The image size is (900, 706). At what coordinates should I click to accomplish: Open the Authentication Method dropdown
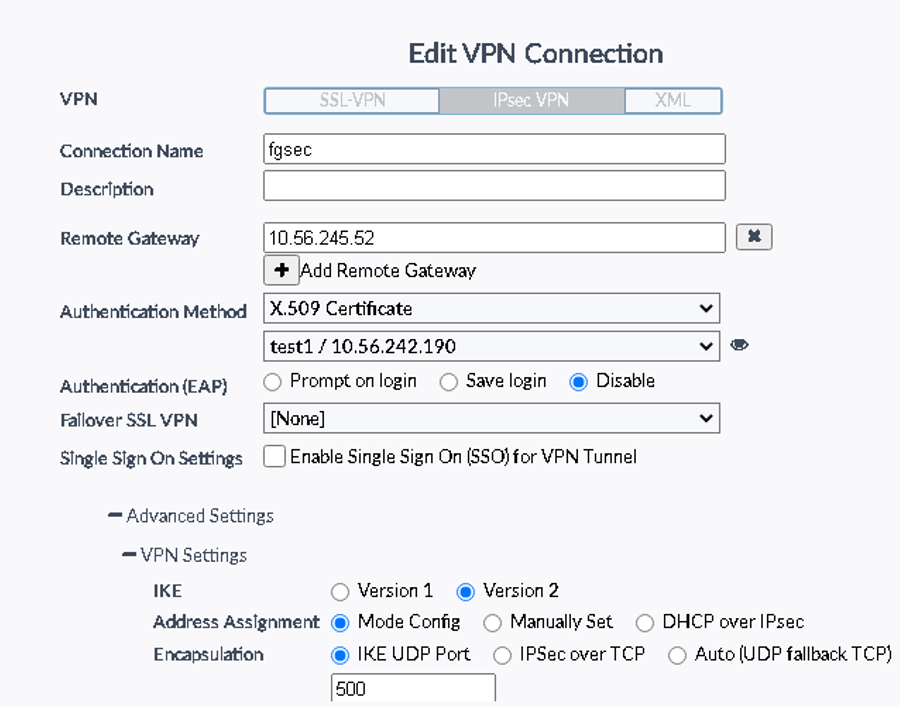pos(491,308)
